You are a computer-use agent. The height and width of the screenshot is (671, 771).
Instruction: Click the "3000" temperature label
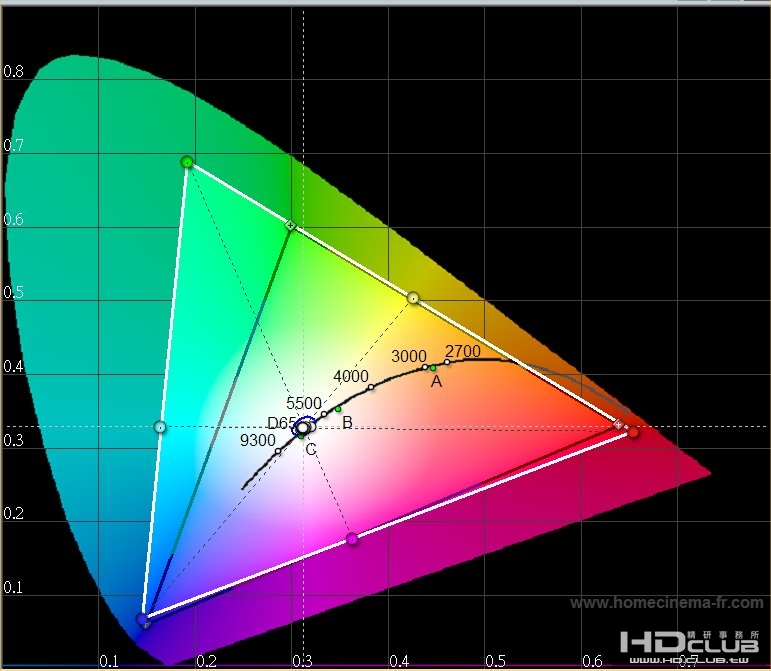(x=409, y=356)
